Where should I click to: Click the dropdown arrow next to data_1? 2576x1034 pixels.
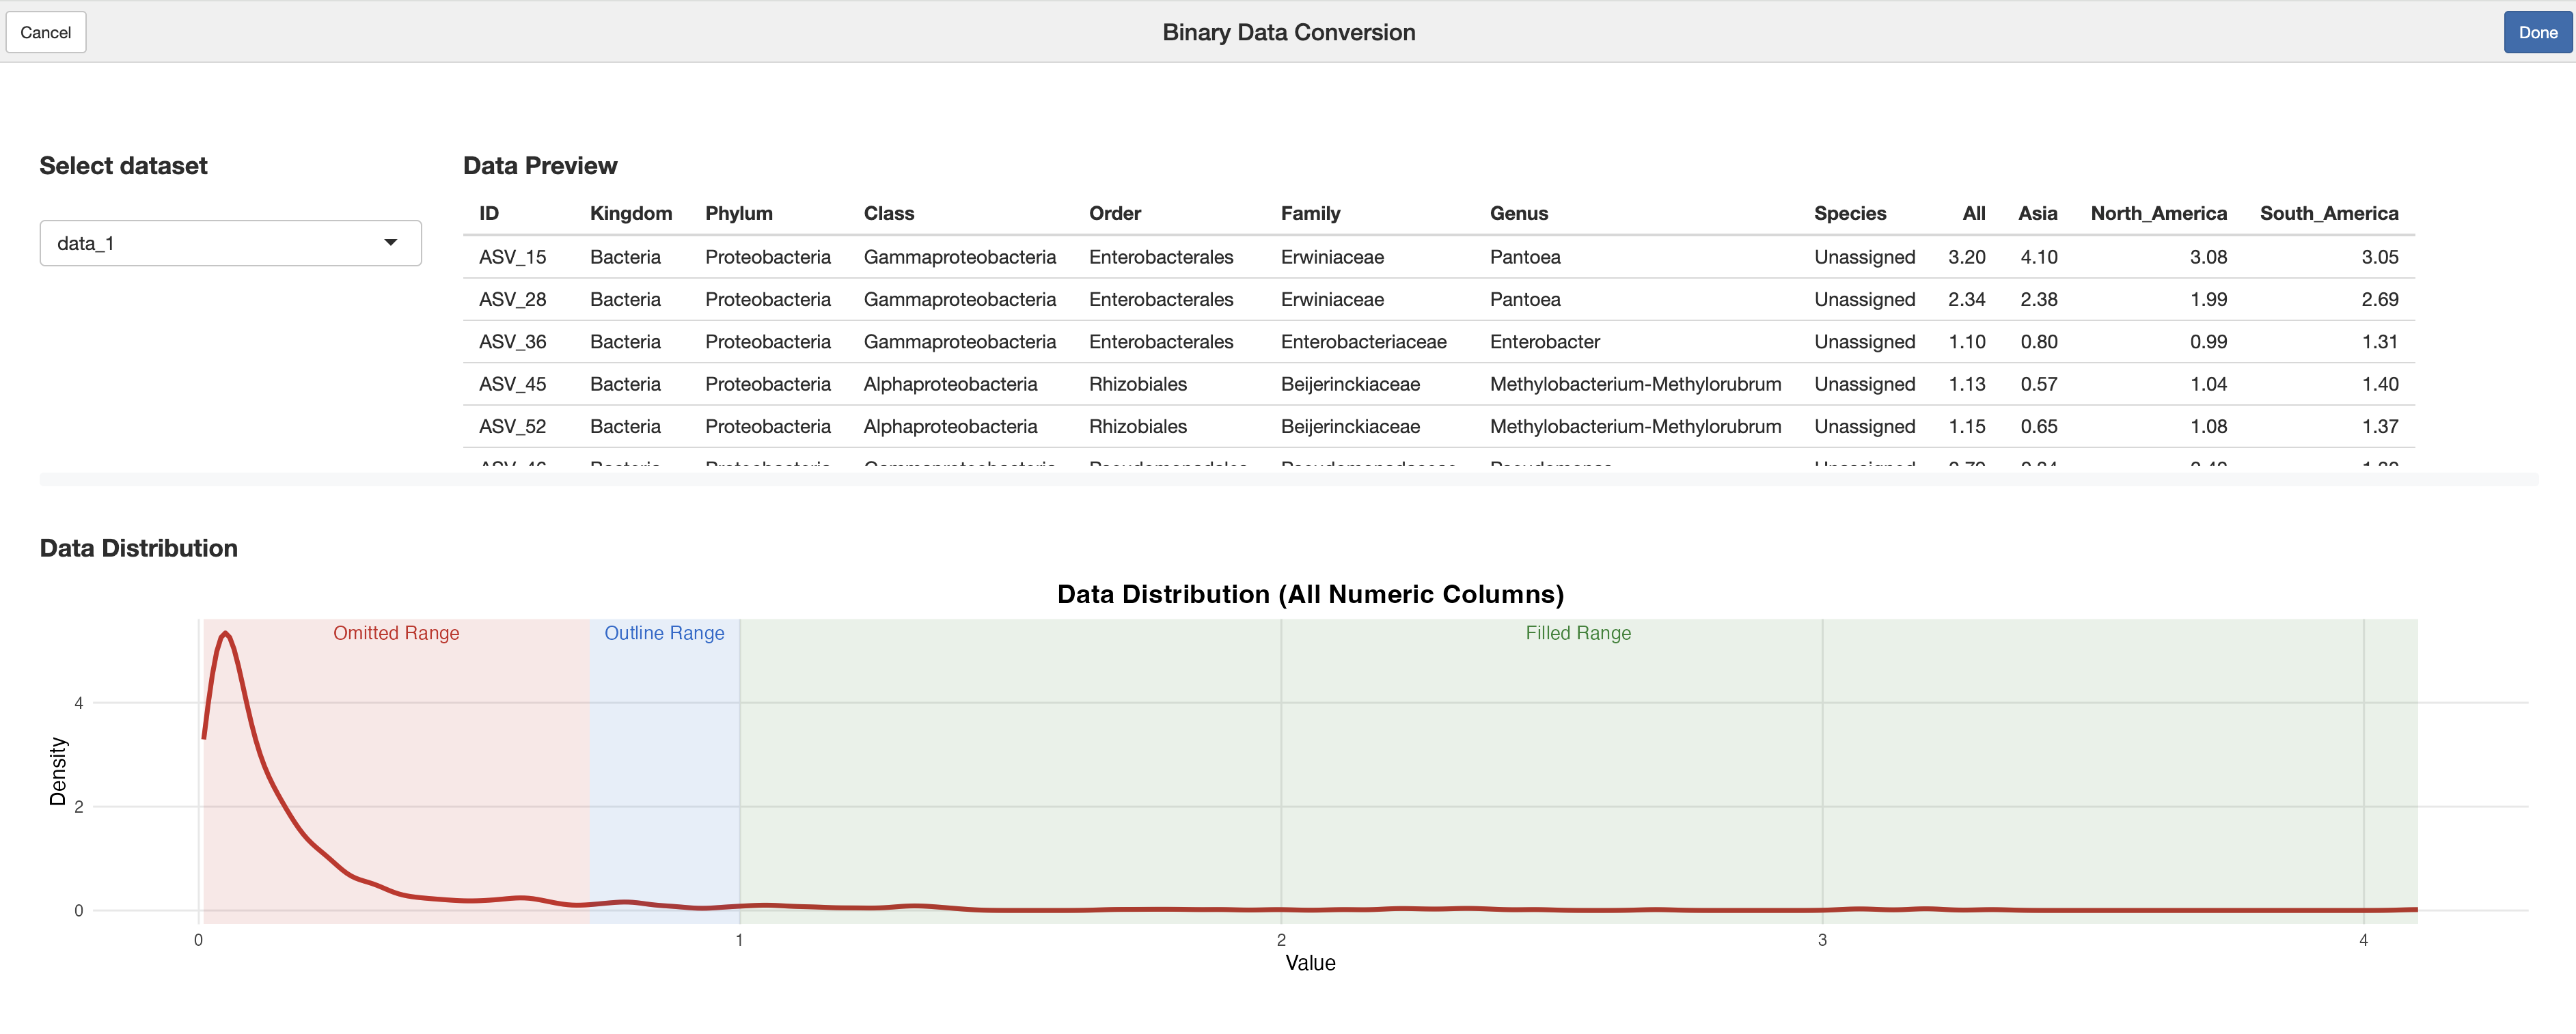[391, 243]
